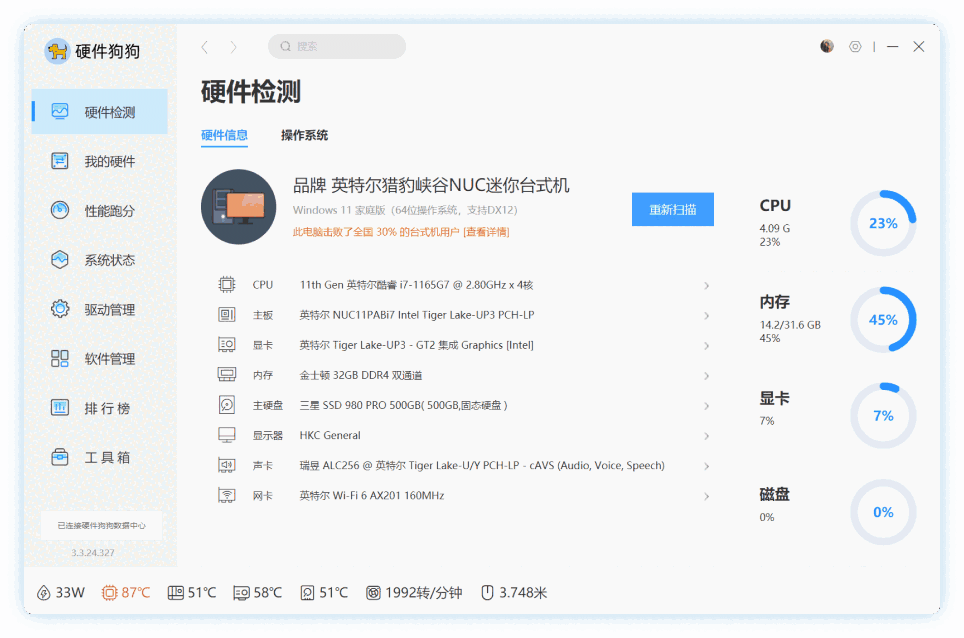Open 软件管理 grid icon

click(x=60, y=358)
